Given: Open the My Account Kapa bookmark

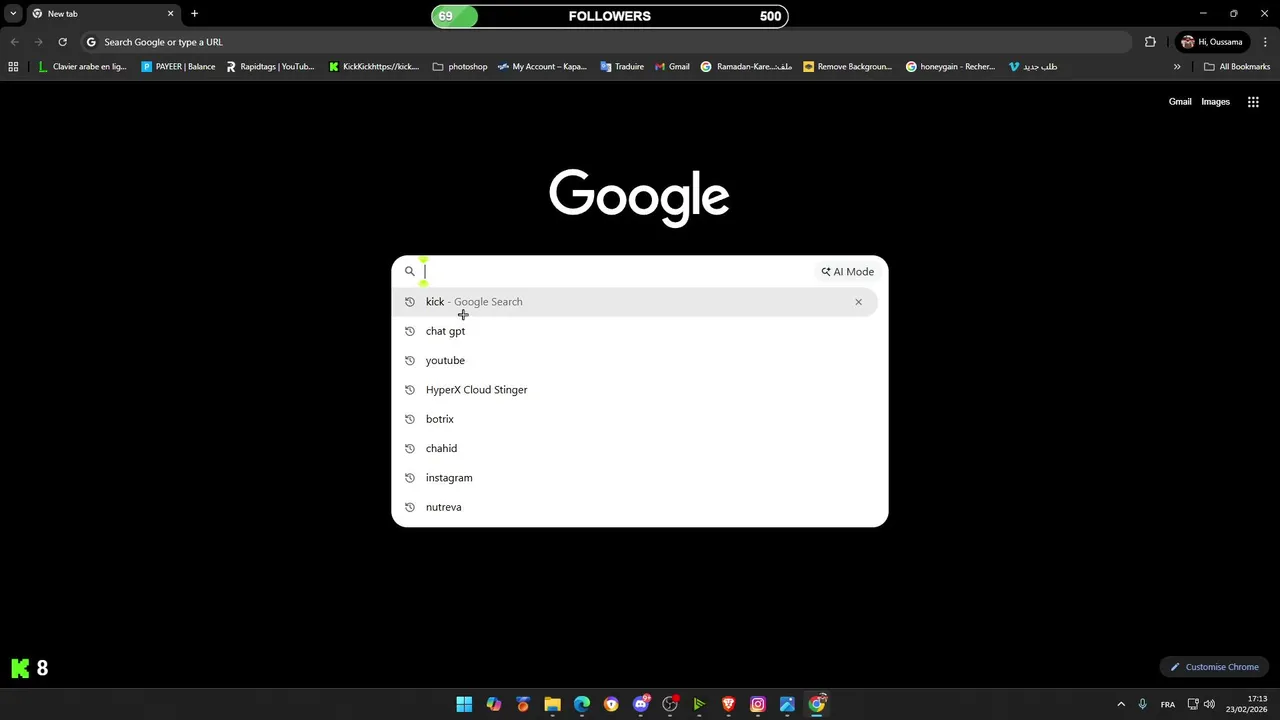Looking at the screenshot, I should pyautogui.click(x=542, y=67).
